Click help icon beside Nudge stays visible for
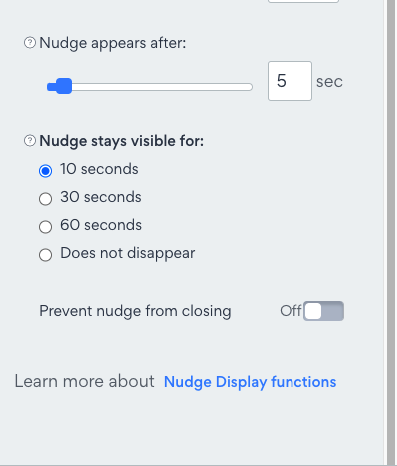Image resolution: width=397 pixels, height=466 pixels. (30, 141)
